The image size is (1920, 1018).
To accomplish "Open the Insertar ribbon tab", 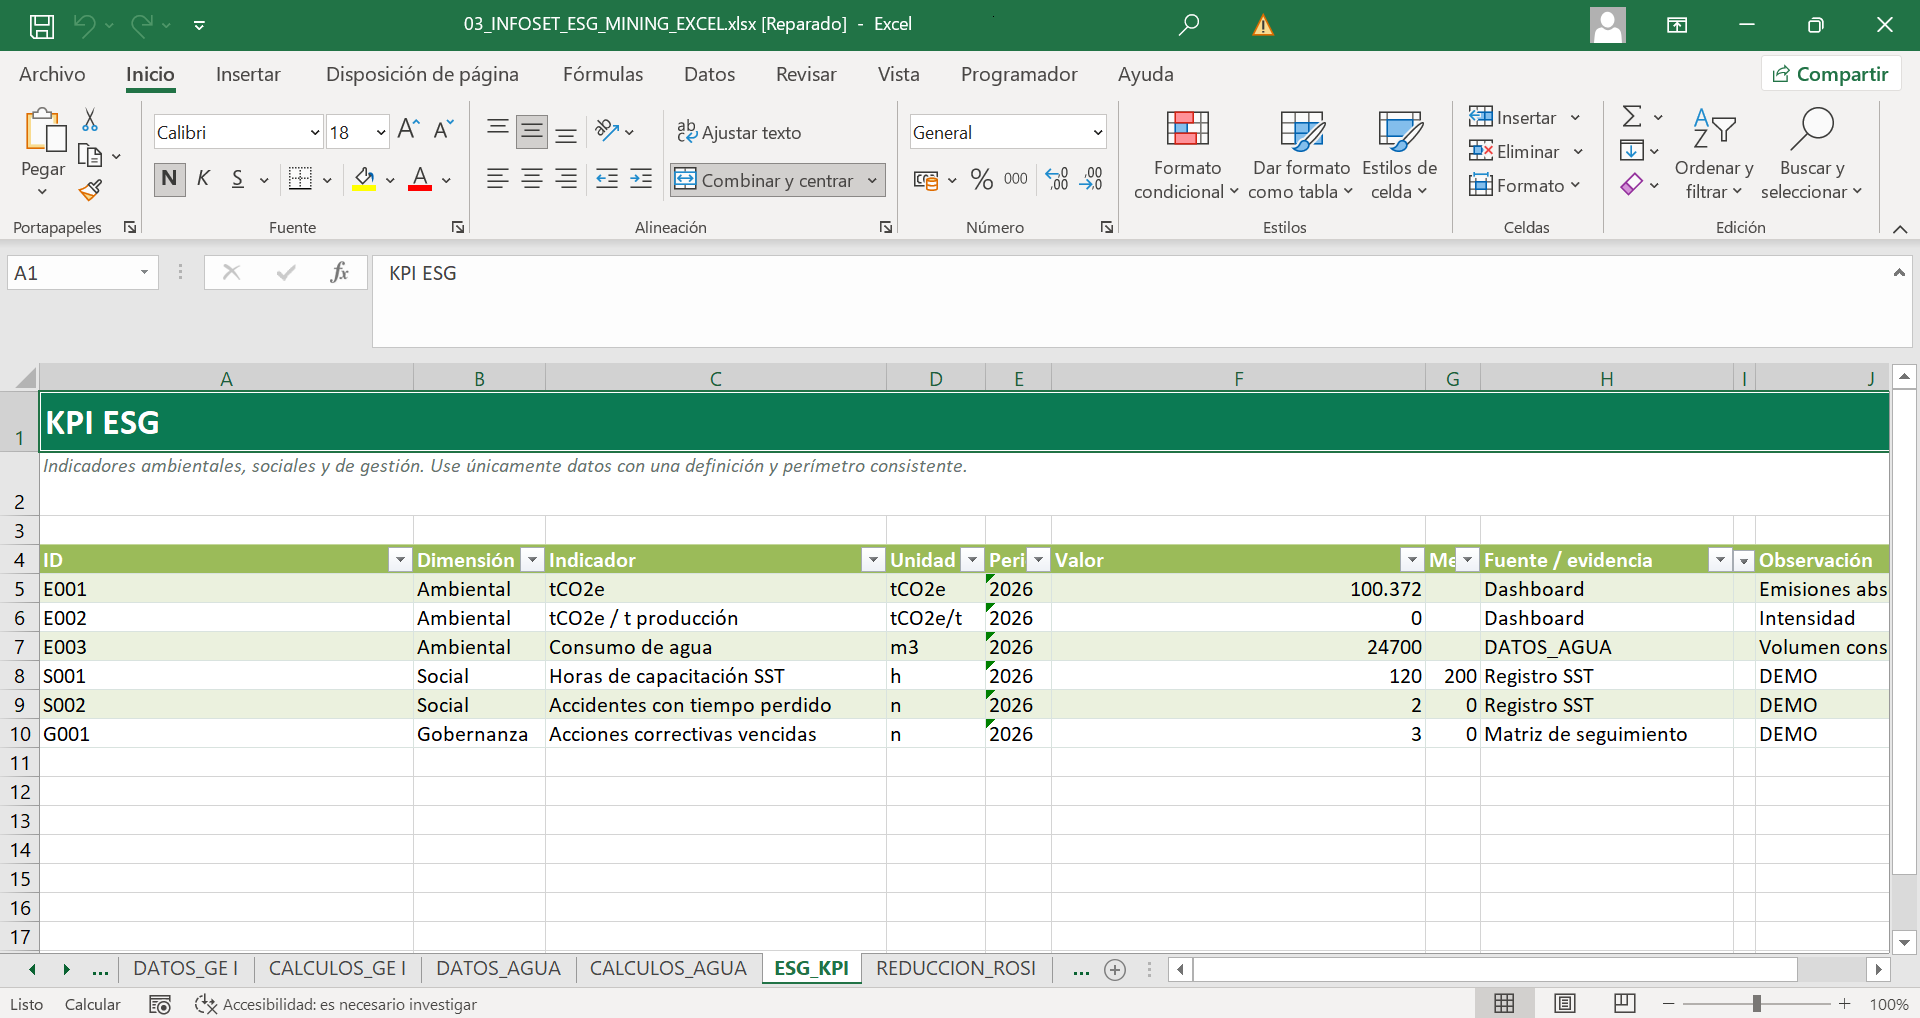I will coord(248,74).
